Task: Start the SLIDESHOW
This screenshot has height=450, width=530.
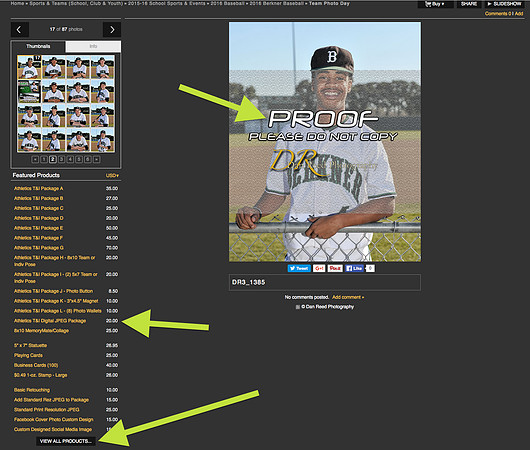Action: tap(504, 4)
